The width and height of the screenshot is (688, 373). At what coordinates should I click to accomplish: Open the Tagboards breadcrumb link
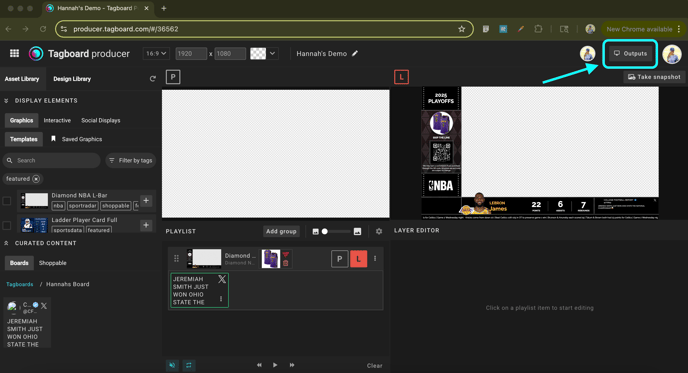click(20, 284)
